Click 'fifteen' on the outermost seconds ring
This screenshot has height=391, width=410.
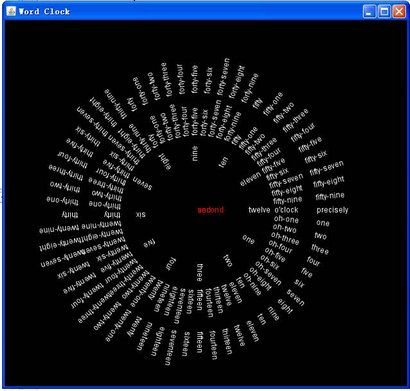point(199,342)
